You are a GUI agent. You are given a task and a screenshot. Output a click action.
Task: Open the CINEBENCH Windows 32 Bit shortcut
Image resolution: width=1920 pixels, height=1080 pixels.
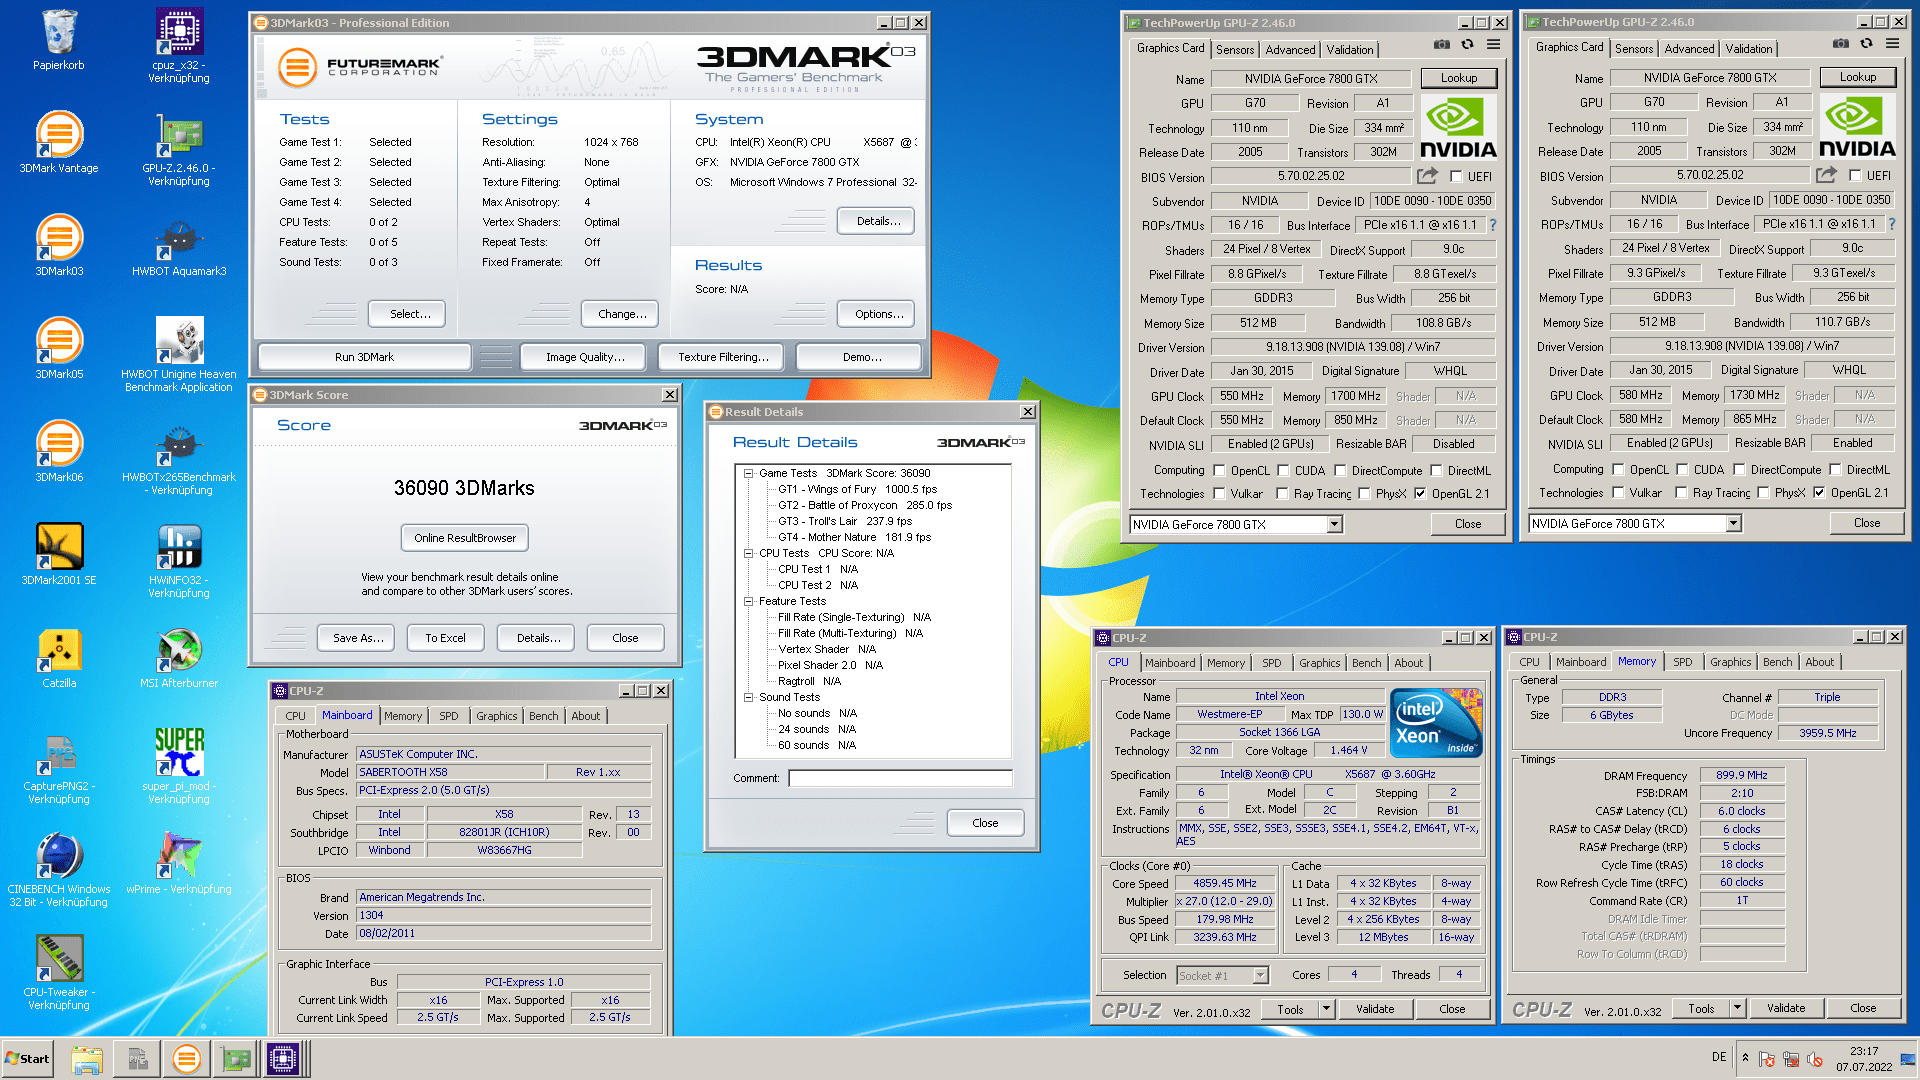59,869
